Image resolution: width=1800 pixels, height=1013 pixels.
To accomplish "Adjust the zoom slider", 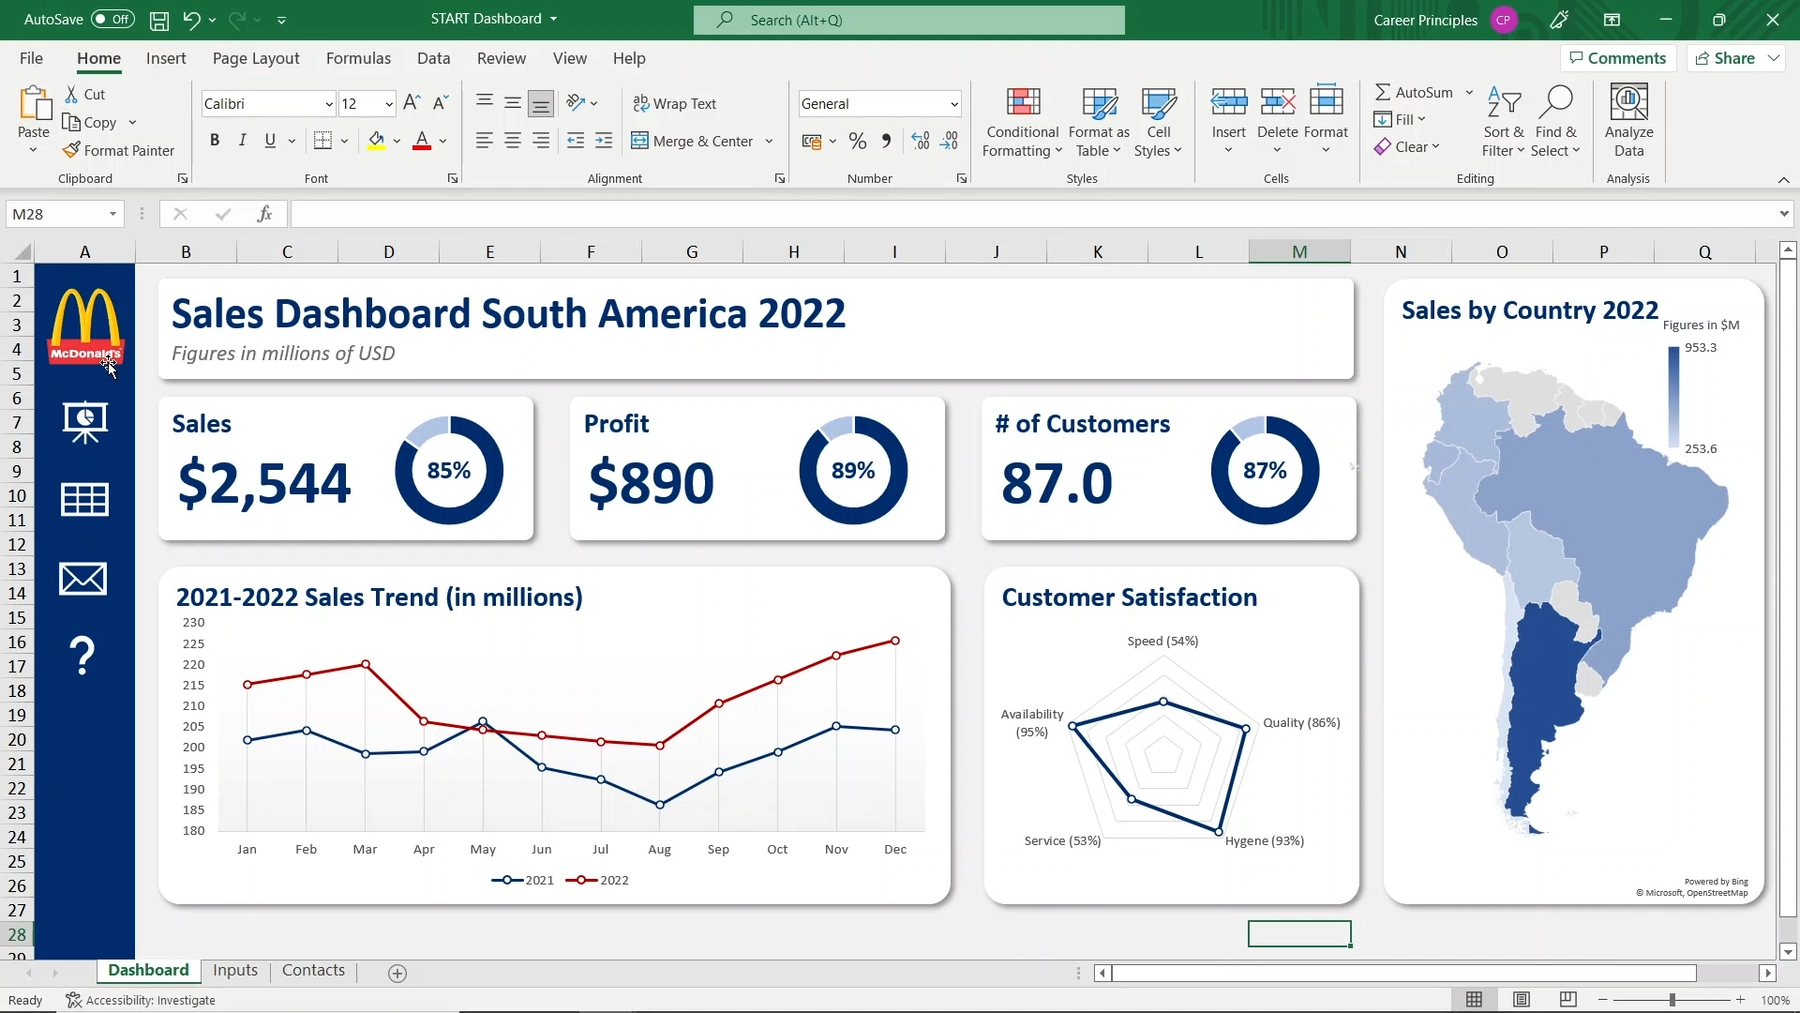I will [1671, 999].
